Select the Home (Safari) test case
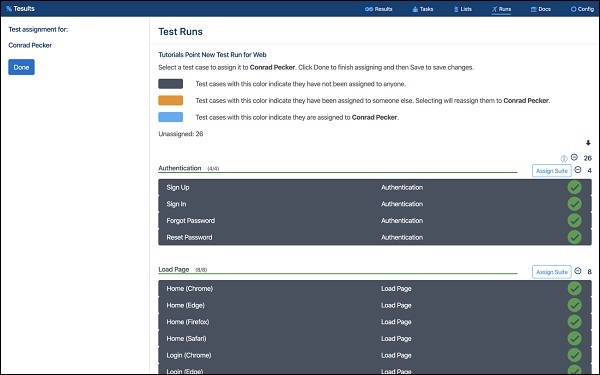The image size is (600, 375). pos(375,339)
